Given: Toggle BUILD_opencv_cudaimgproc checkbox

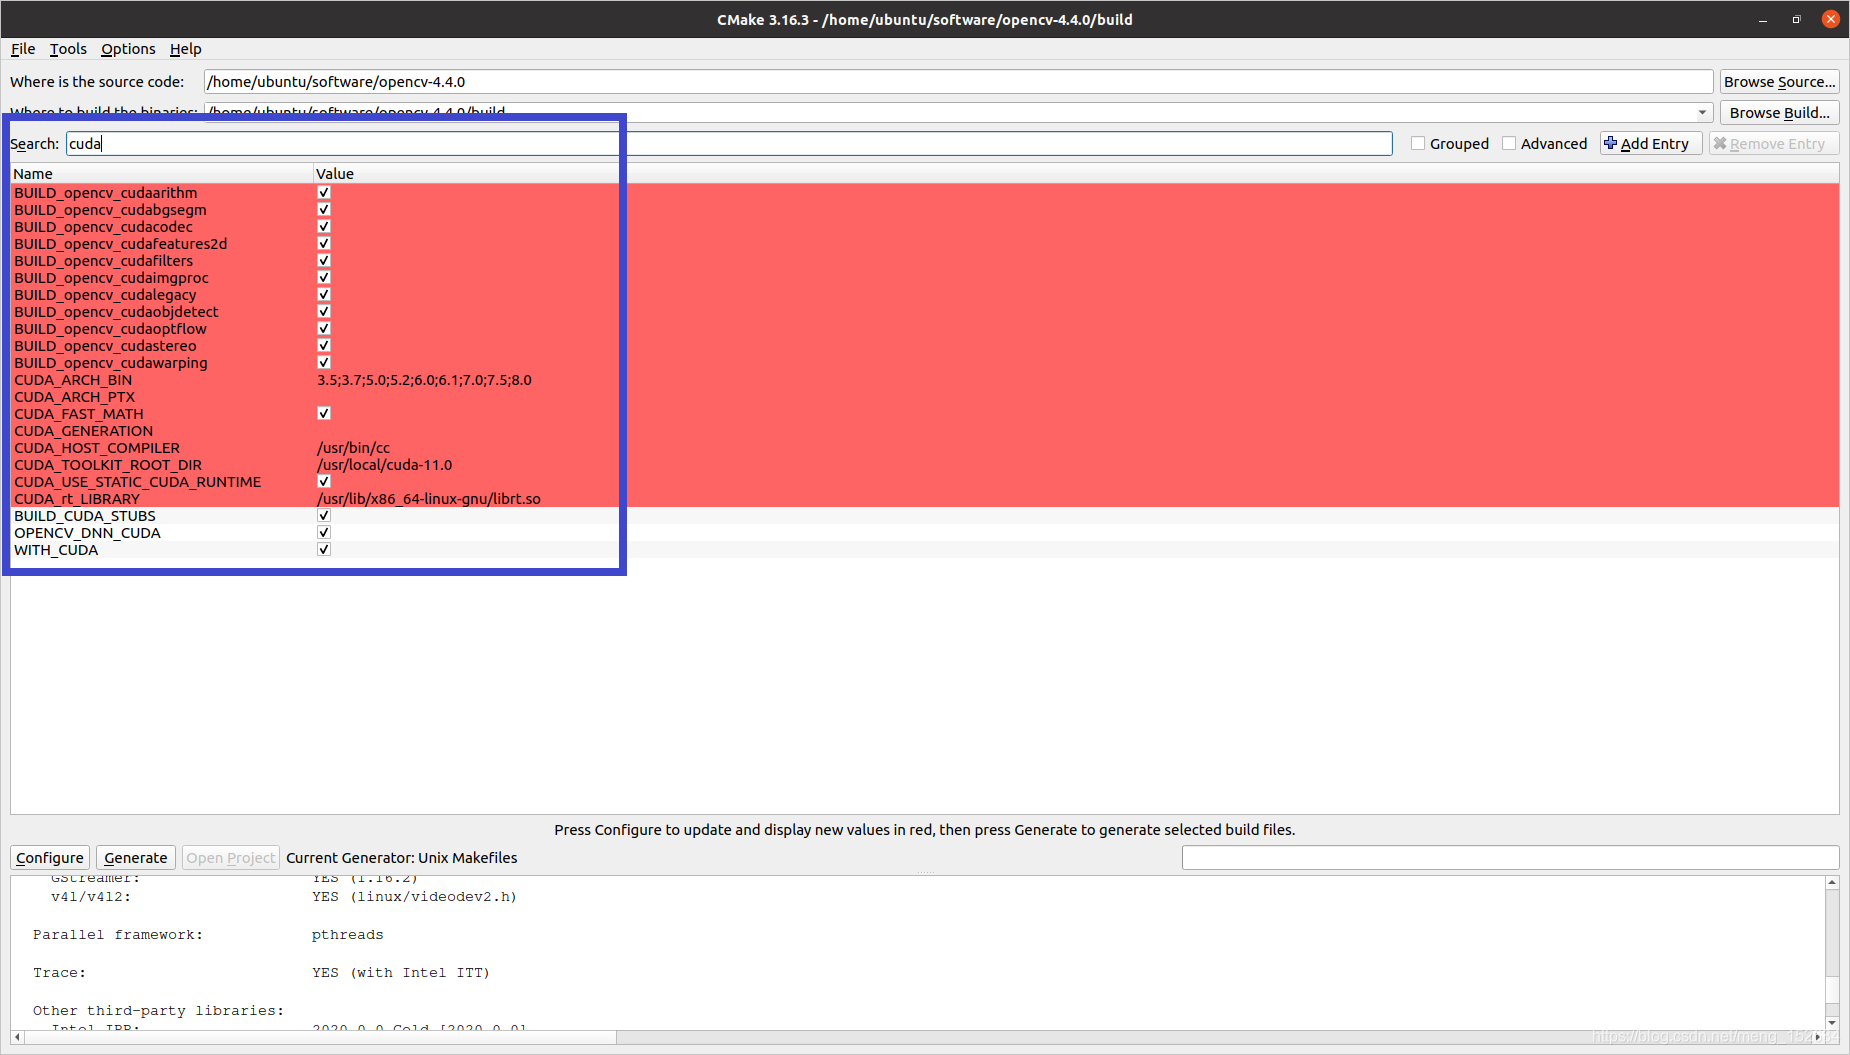Looking at the screenshot, I should click(324, 278).
